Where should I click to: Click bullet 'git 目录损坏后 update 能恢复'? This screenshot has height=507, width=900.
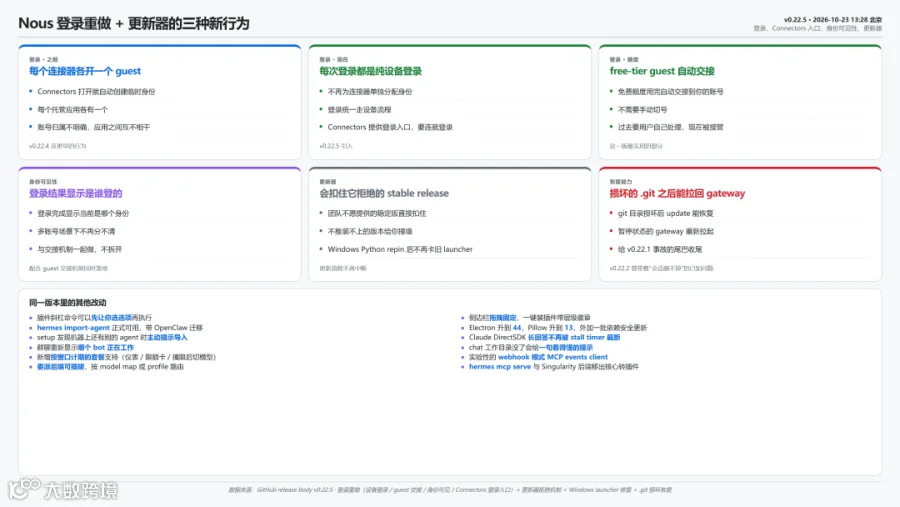coord(665,214)
